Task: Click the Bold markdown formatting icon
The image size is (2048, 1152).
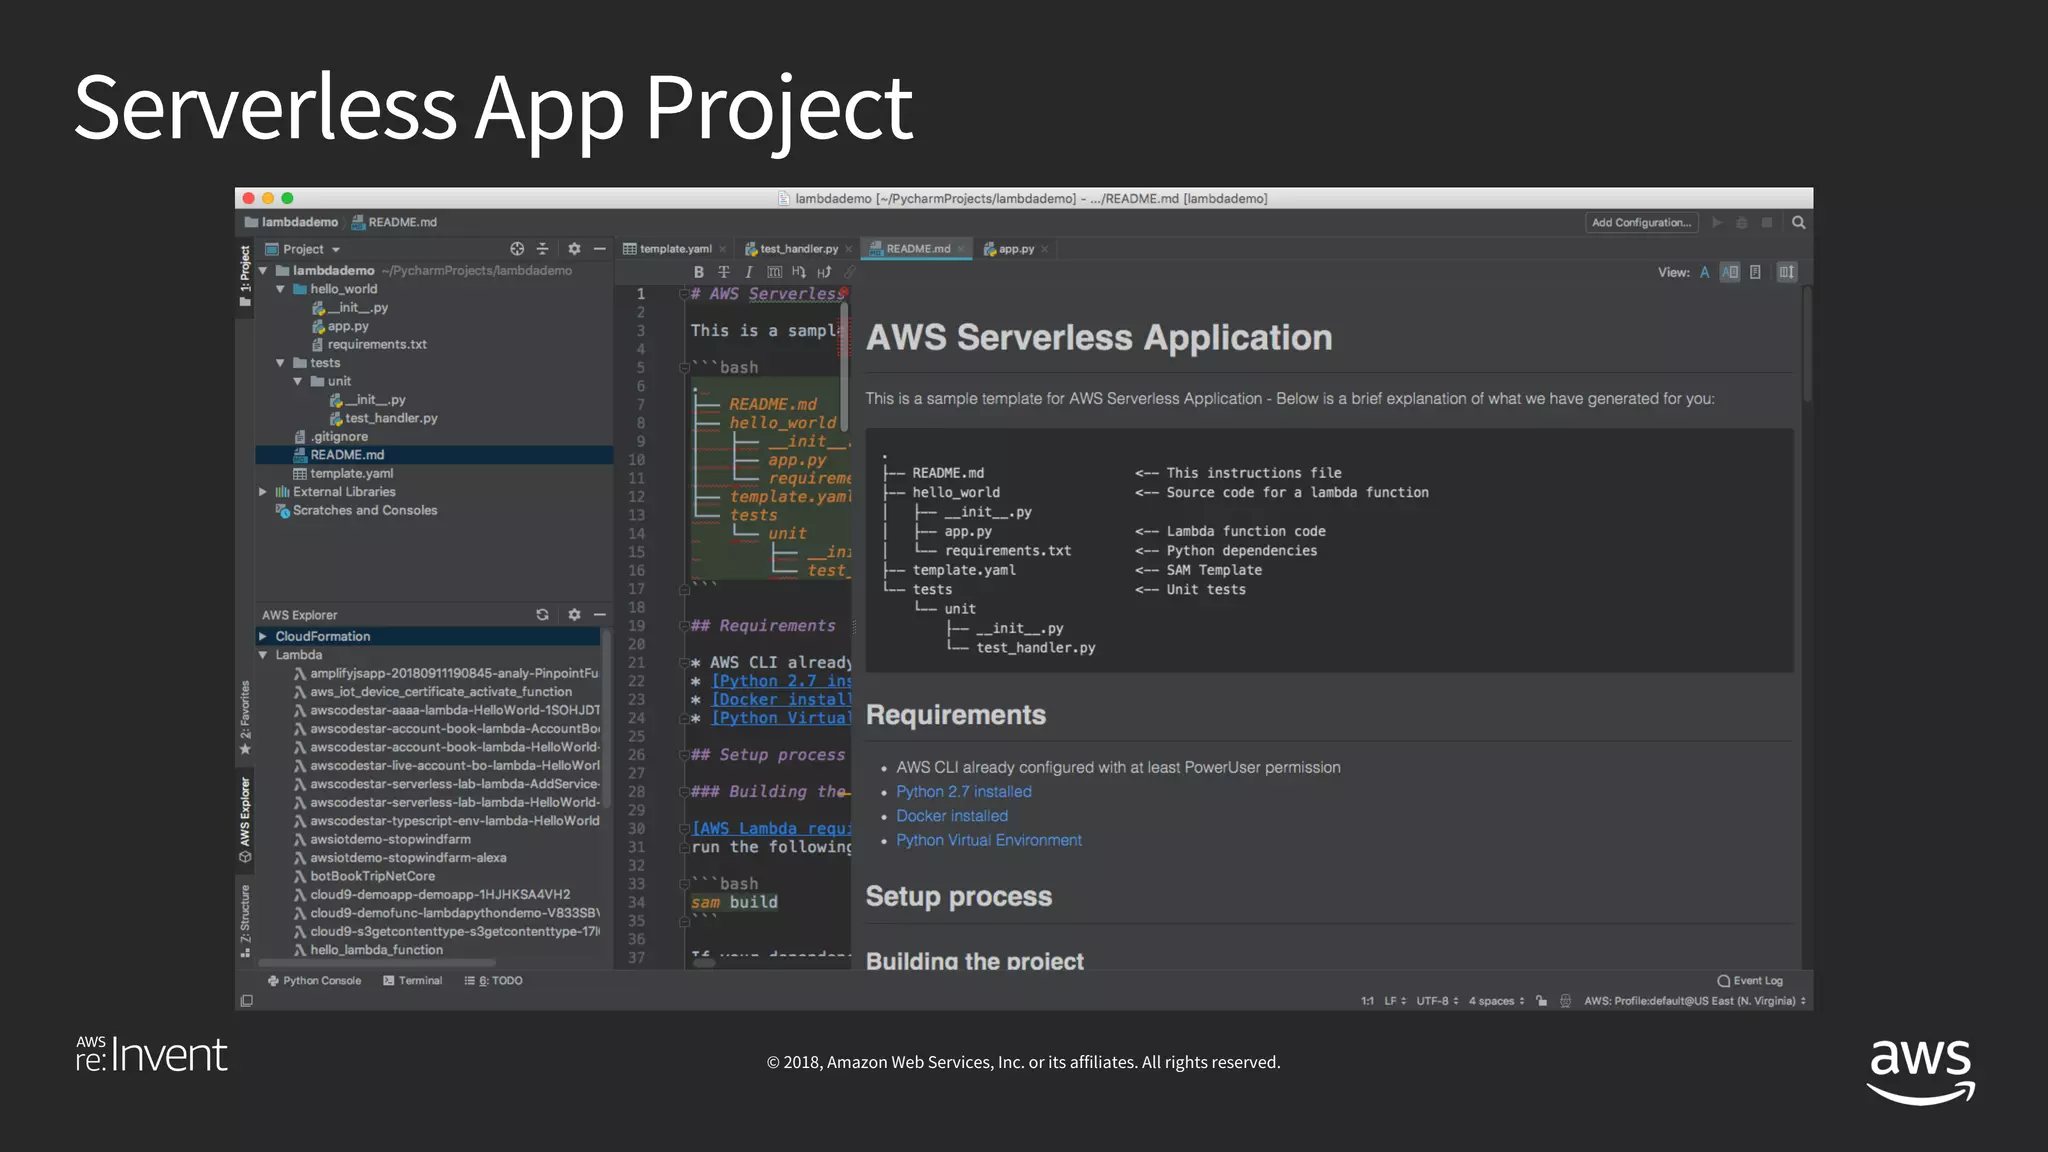Action: (698, 272)
